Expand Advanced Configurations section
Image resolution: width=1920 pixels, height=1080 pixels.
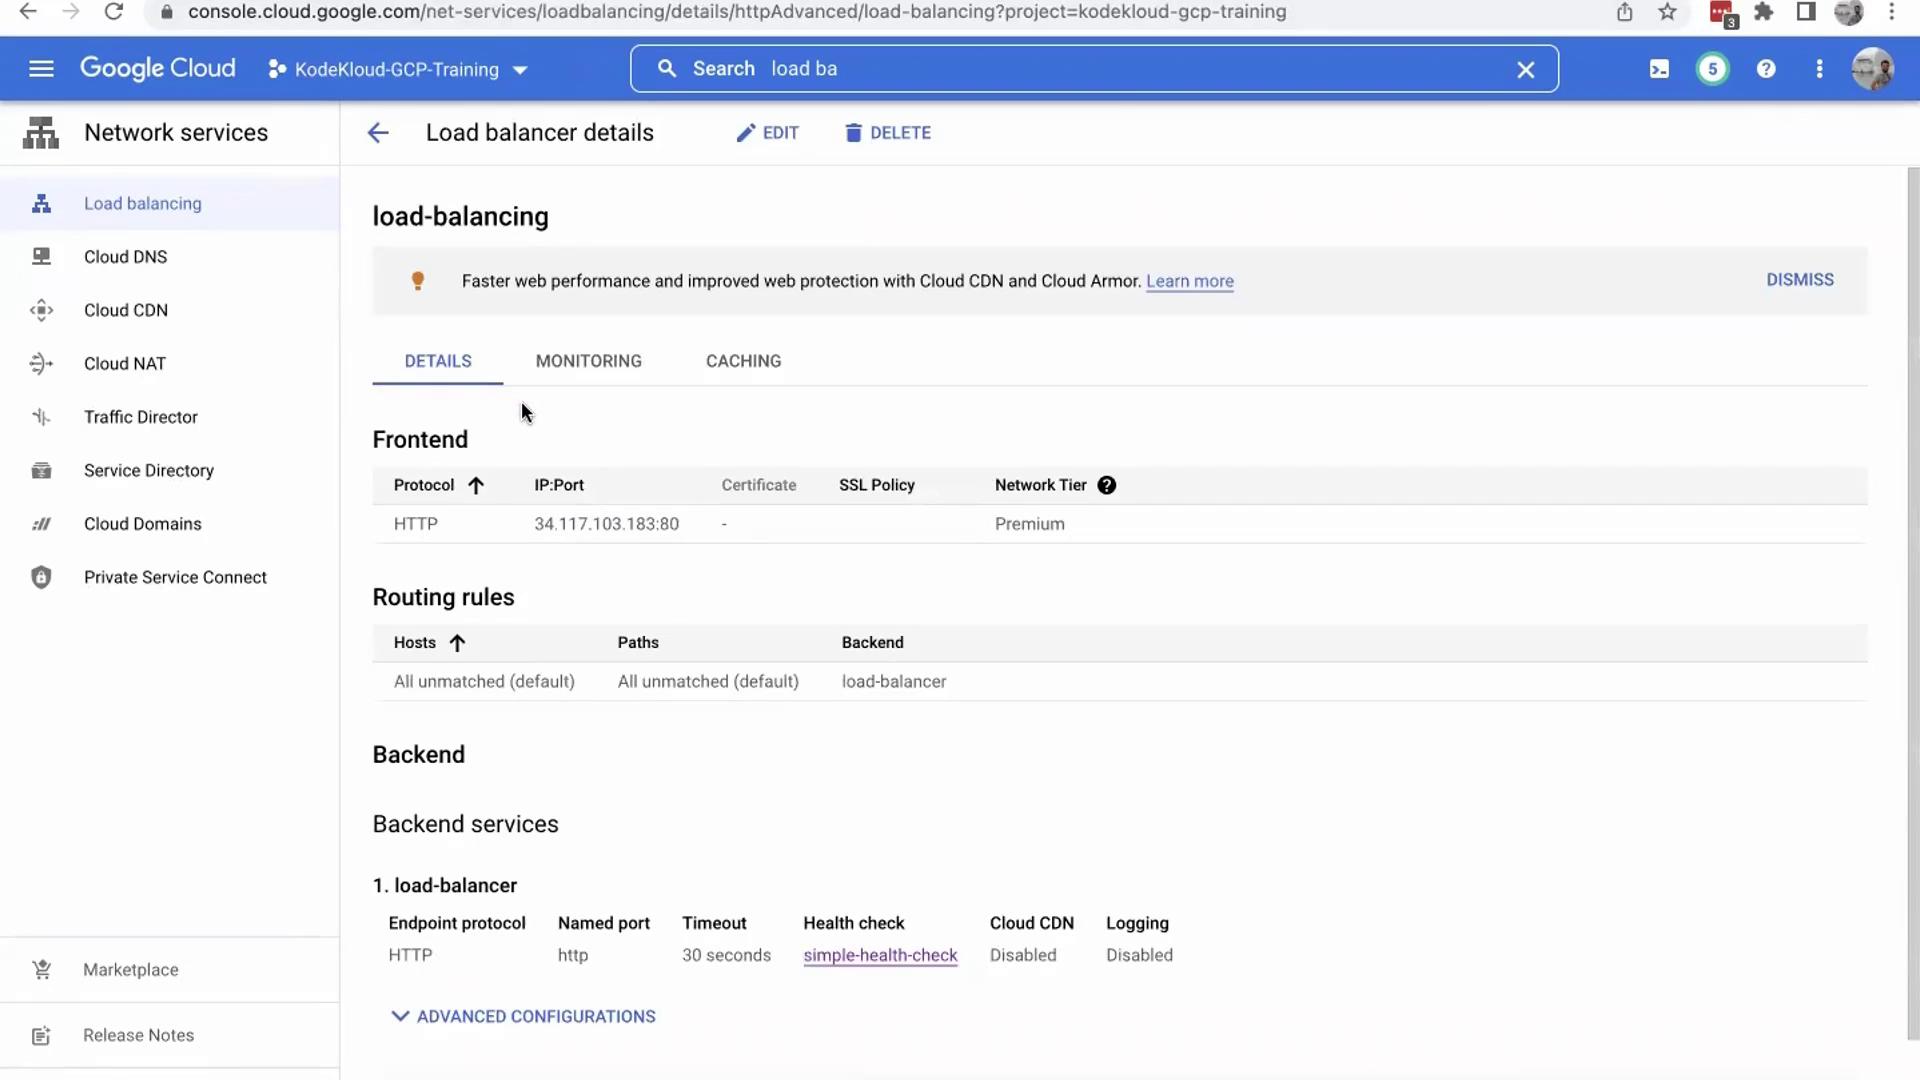coord(523,1016)
